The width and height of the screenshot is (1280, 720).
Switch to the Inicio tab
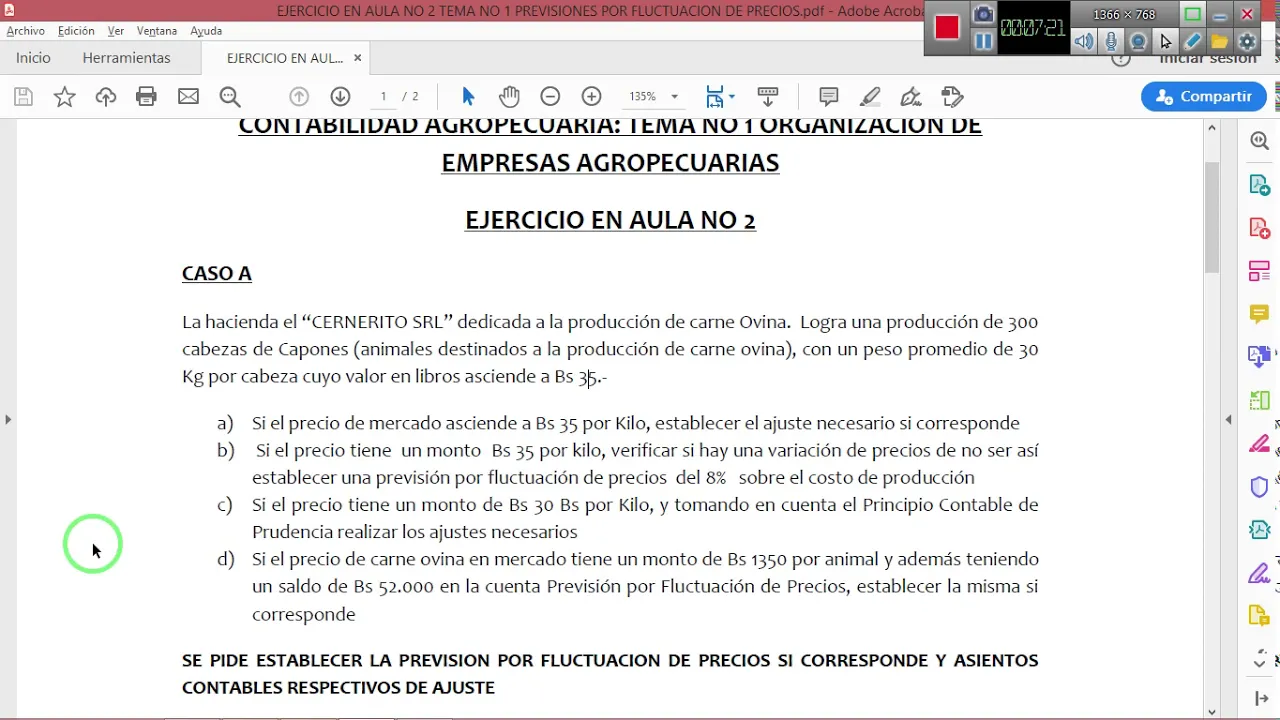click(x=33, y=58)
